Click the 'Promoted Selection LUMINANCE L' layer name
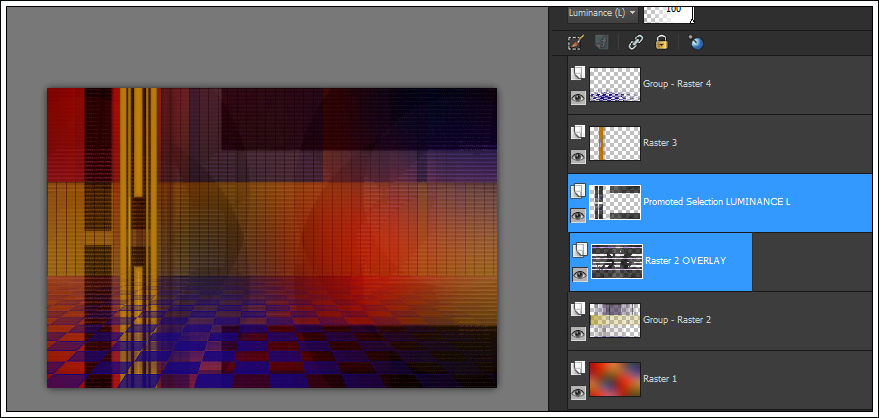Screen dimensions: 879x418 [x=717, y=202]
